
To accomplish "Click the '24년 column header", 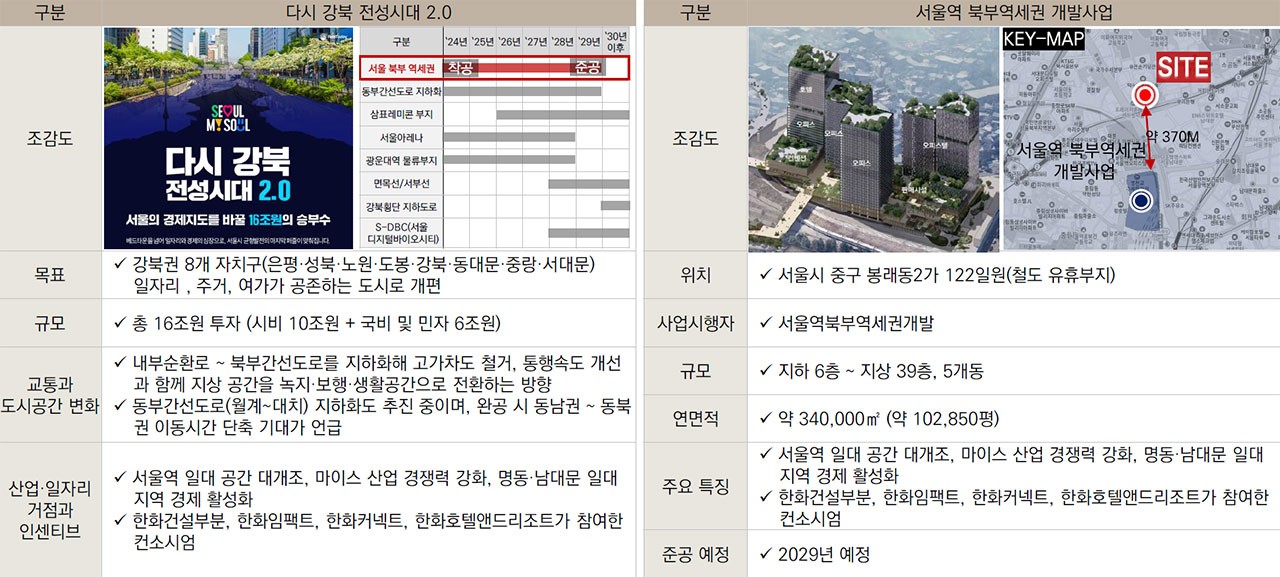I will (454, 39).
